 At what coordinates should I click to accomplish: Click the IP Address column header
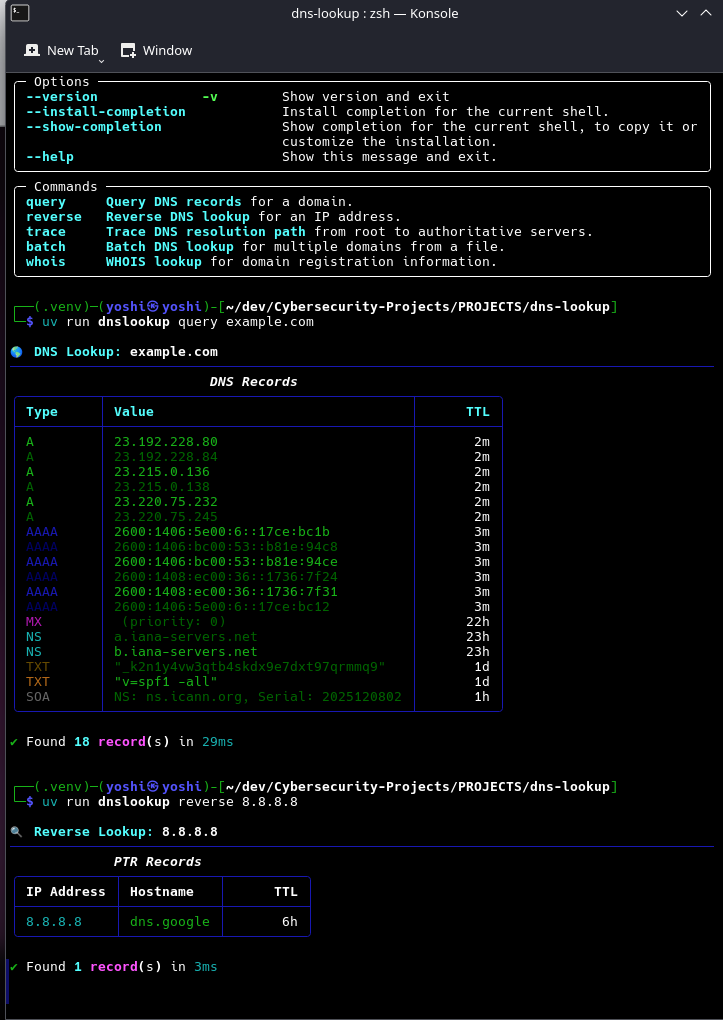click(x=66, y=891)
